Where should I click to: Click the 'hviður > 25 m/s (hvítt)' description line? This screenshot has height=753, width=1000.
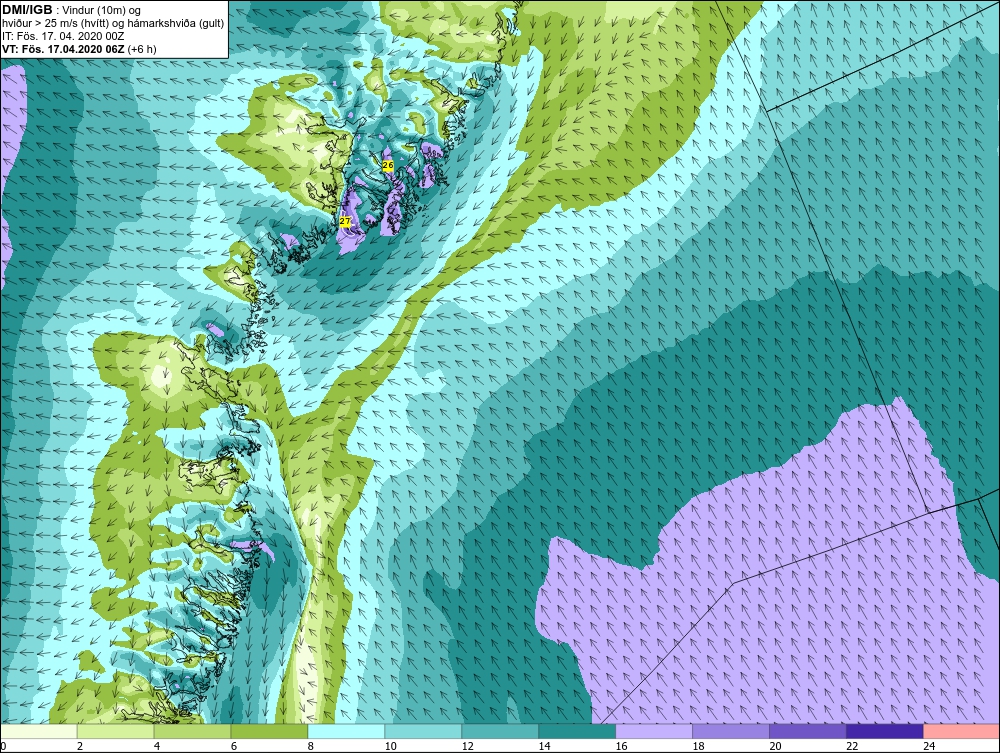[x=113, y=23]
